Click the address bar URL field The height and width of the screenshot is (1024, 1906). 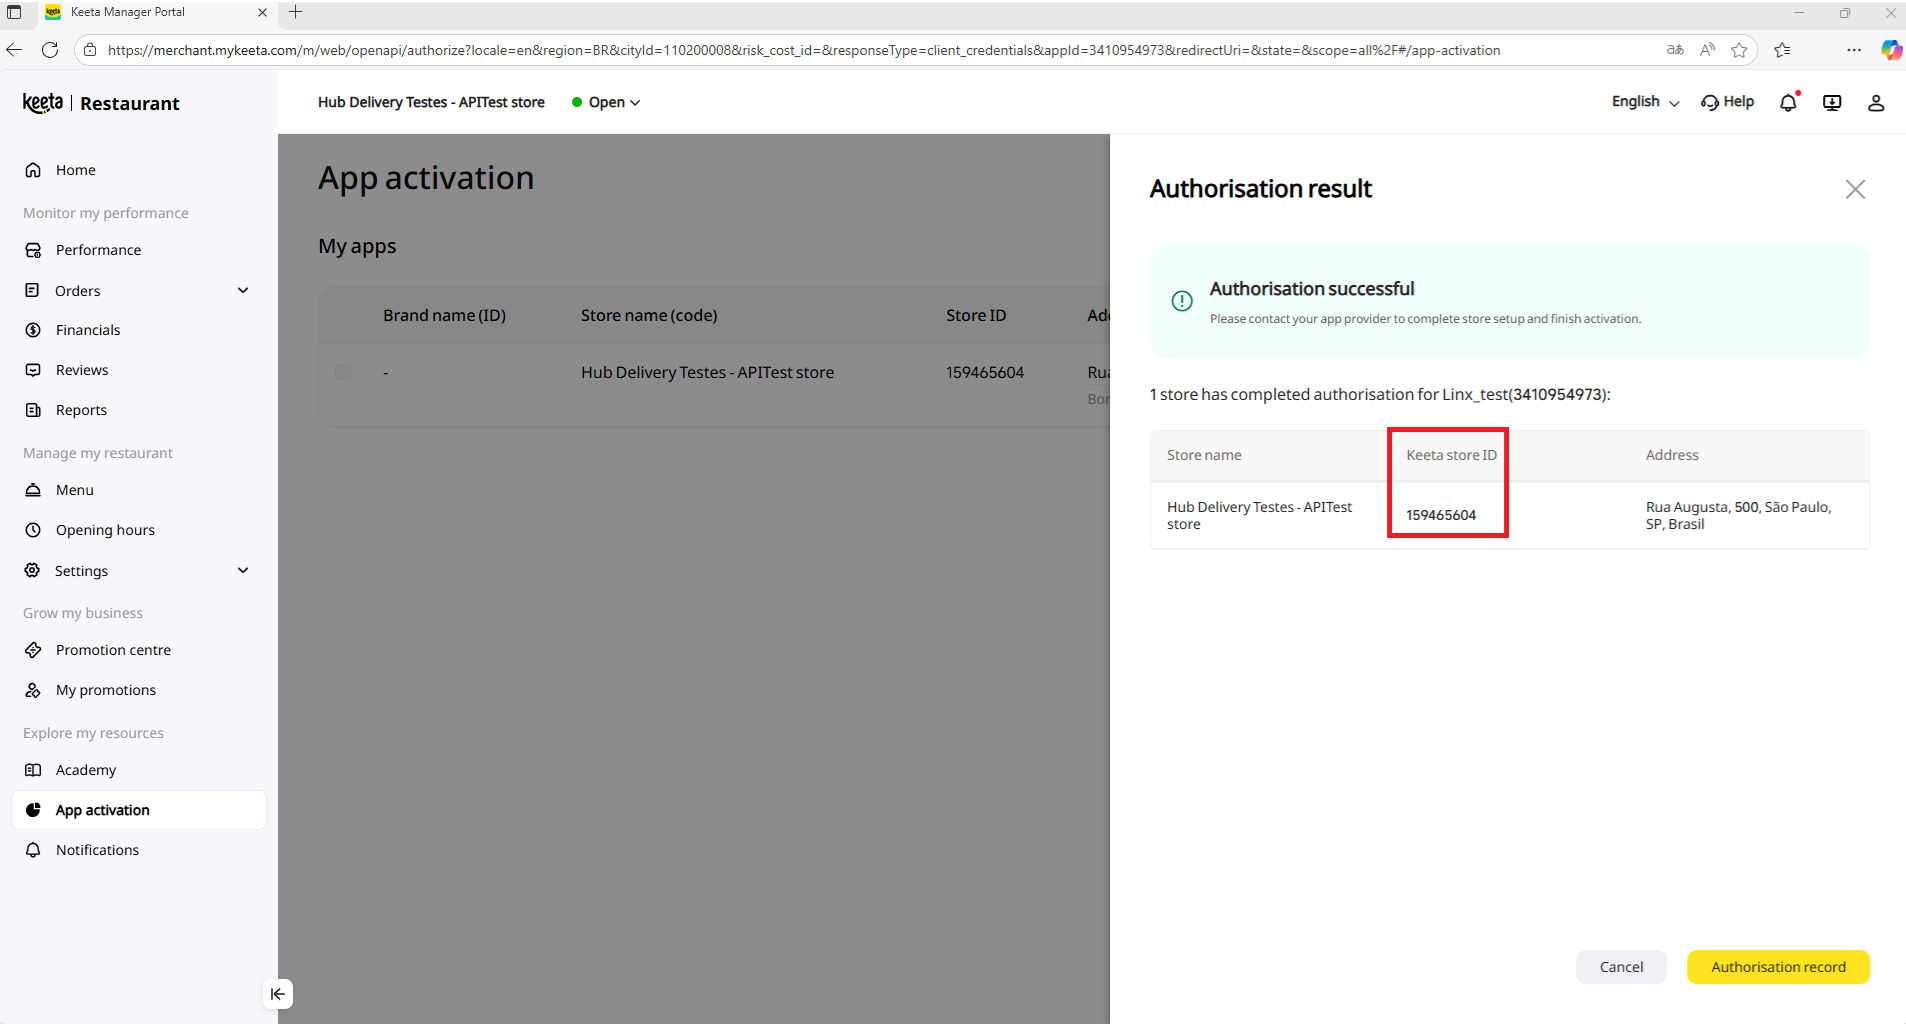coord(804,50)
